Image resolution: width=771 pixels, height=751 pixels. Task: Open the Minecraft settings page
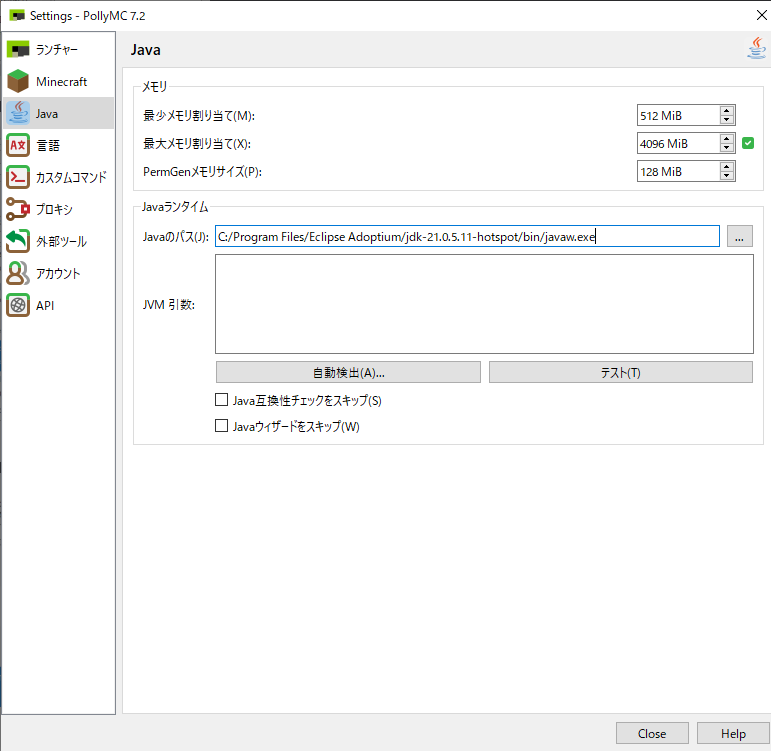(58, 82)
